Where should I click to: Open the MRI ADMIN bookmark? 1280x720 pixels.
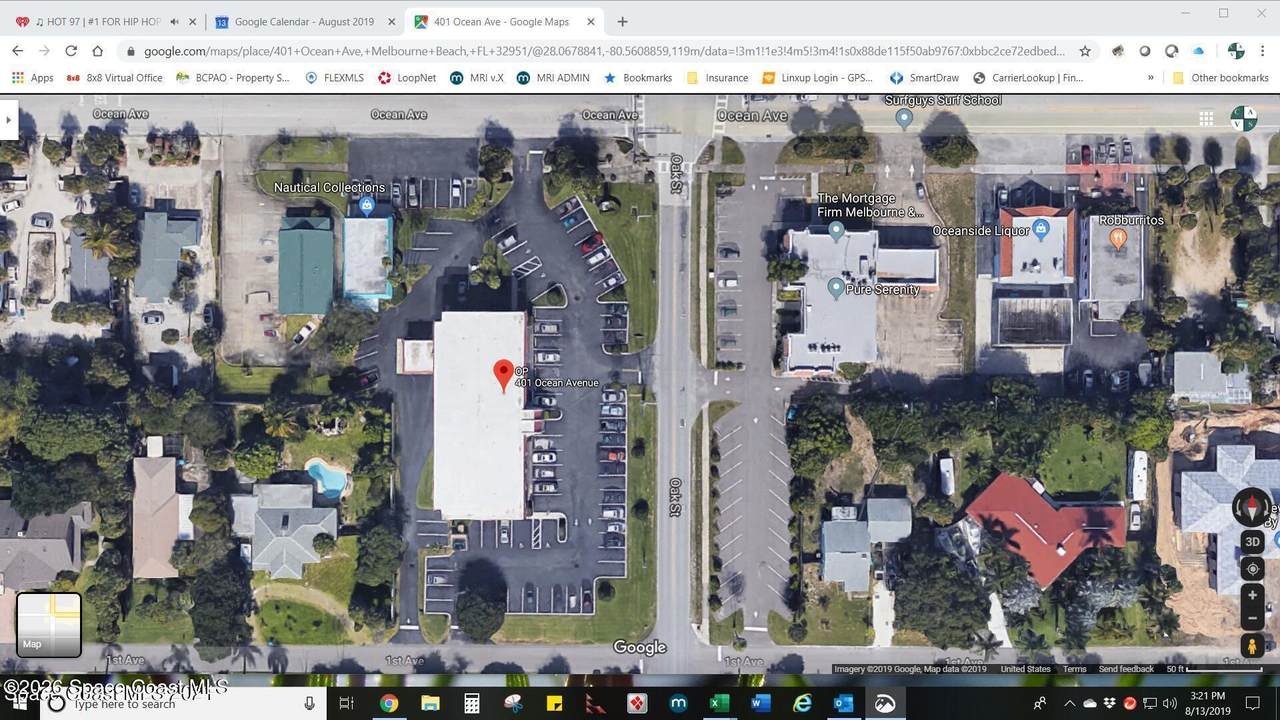point(553,77)
